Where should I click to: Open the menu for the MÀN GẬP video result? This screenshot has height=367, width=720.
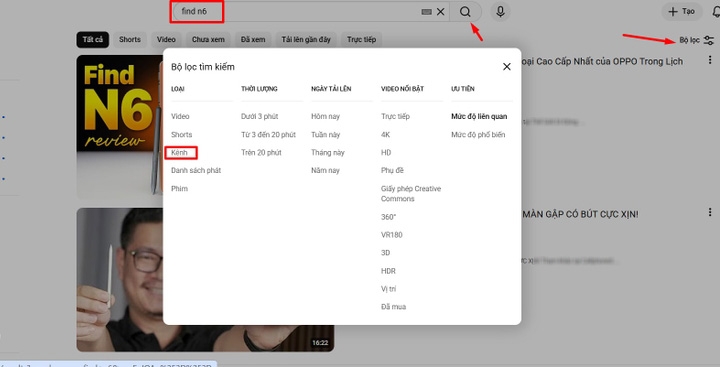(710, 212)
